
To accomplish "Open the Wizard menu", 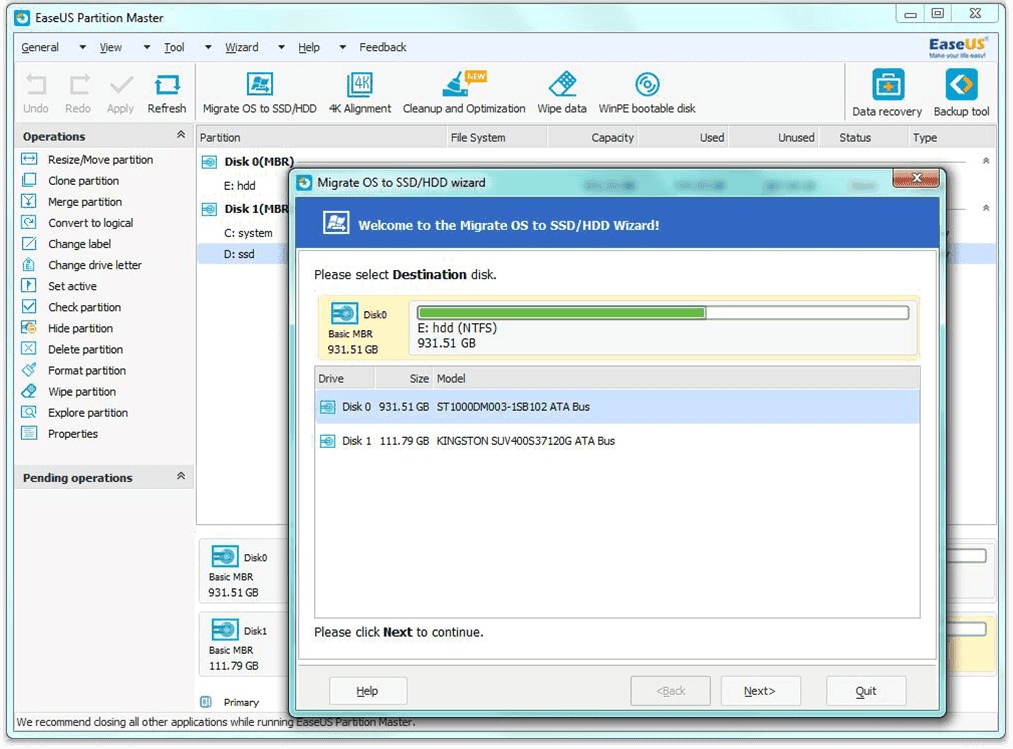I will coord(242,47).
